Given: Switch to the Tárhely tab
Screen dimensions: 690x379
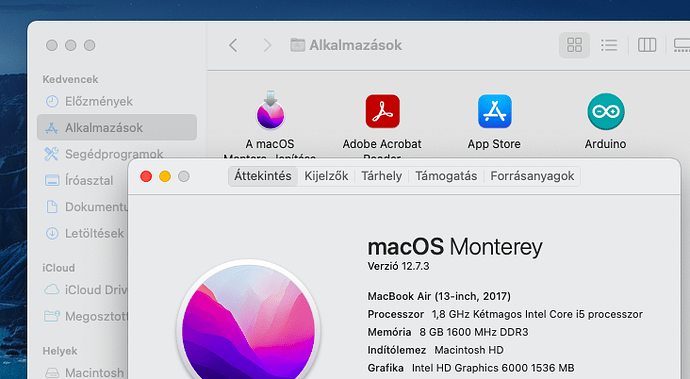Looking at the screenshot, I should coord(382,176).
